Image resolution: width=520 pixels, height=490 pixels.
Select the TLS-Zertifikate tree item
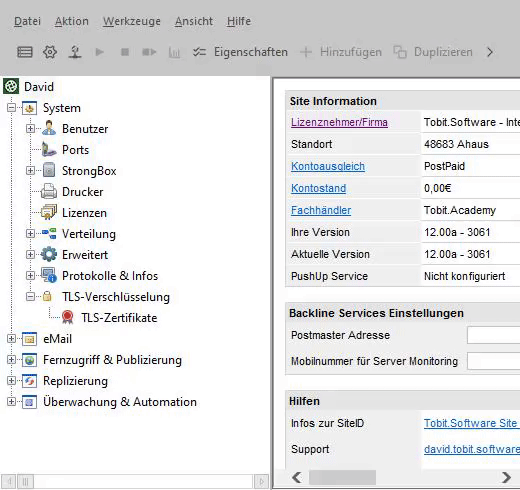[119, 318]
